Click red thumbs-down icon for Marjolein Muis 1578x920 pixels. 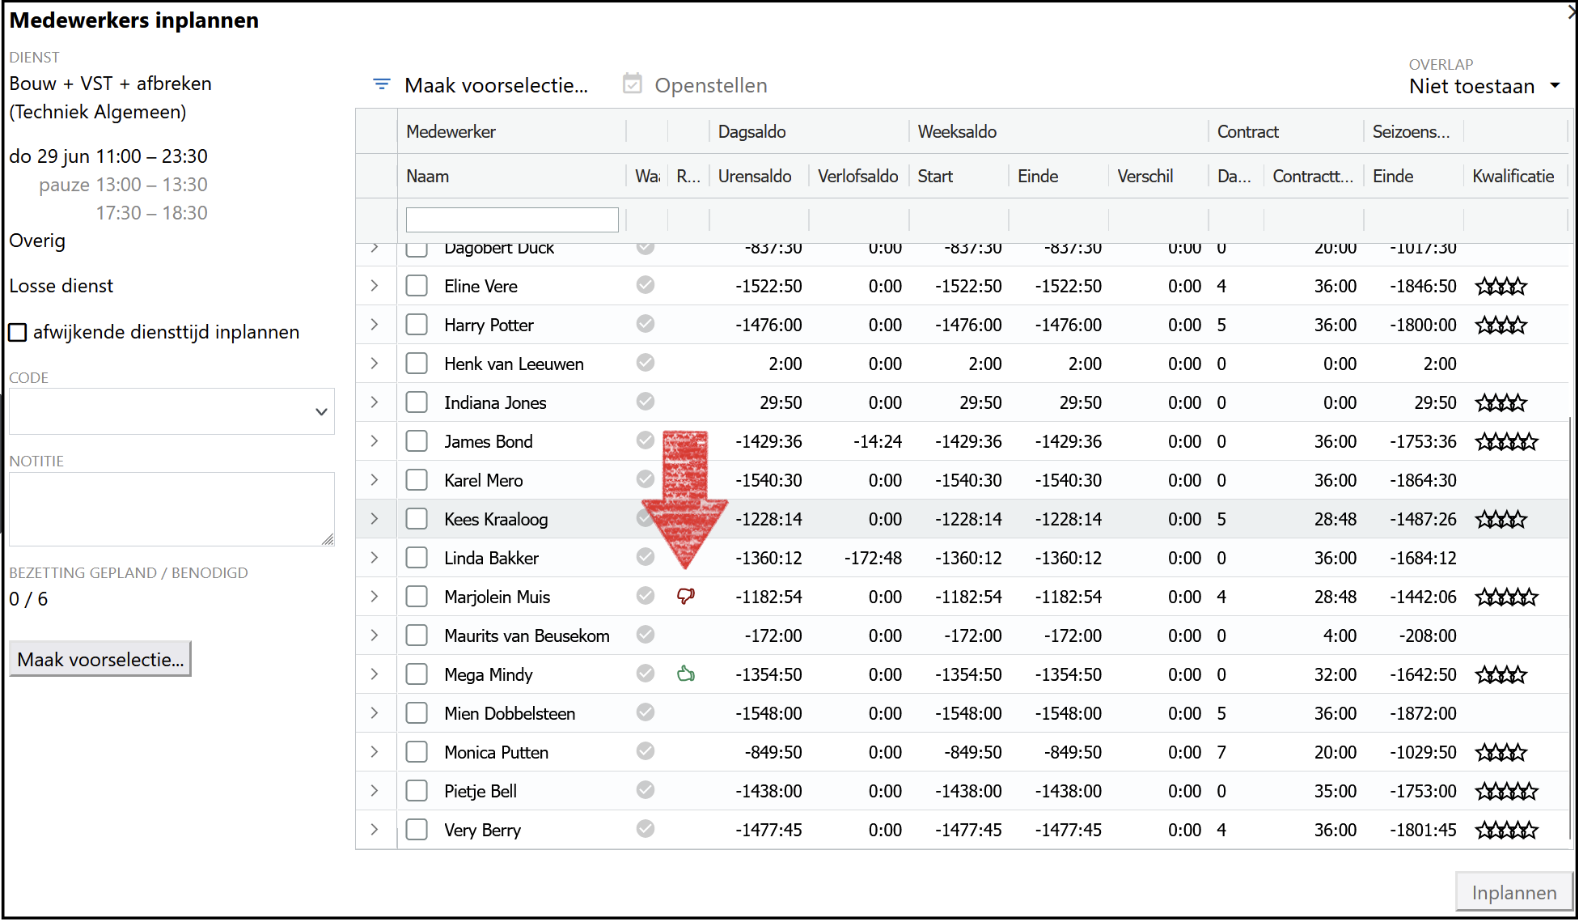(x=686, y=596)
